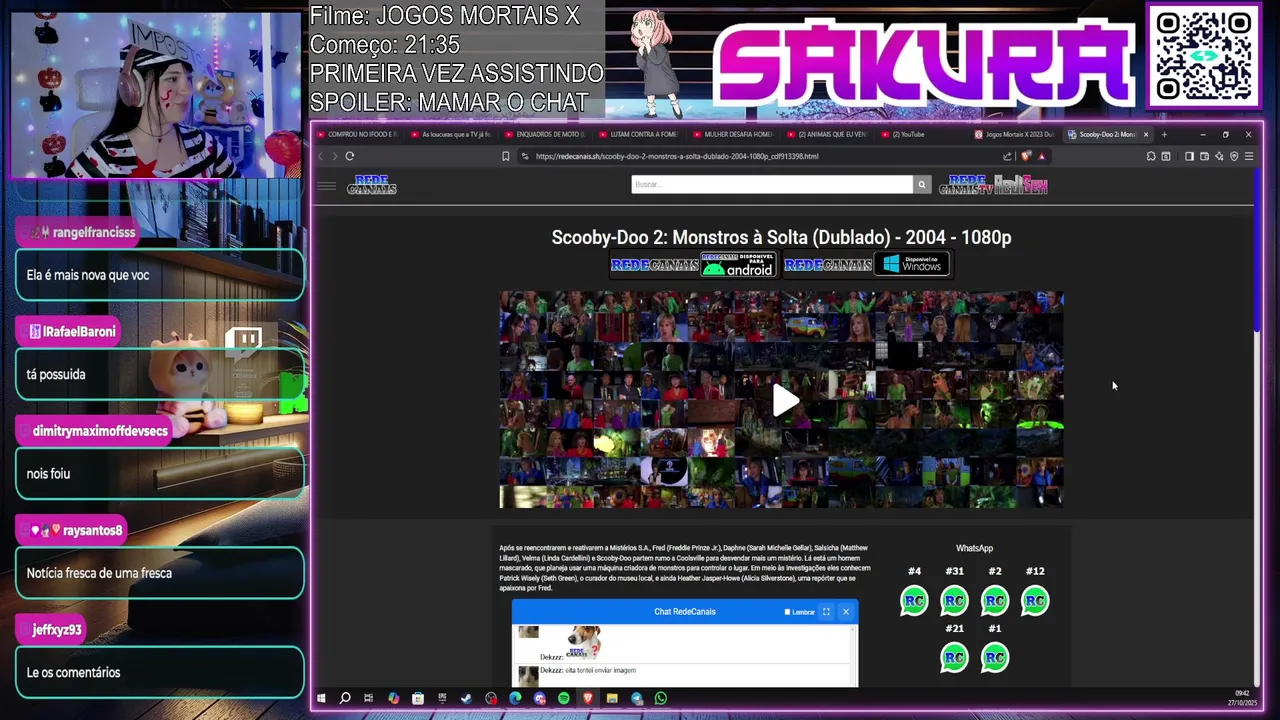Switch to the (2) YouTube tab
Image resolution: width=1280 pixels, height=720 pixels.
point(920,134)
